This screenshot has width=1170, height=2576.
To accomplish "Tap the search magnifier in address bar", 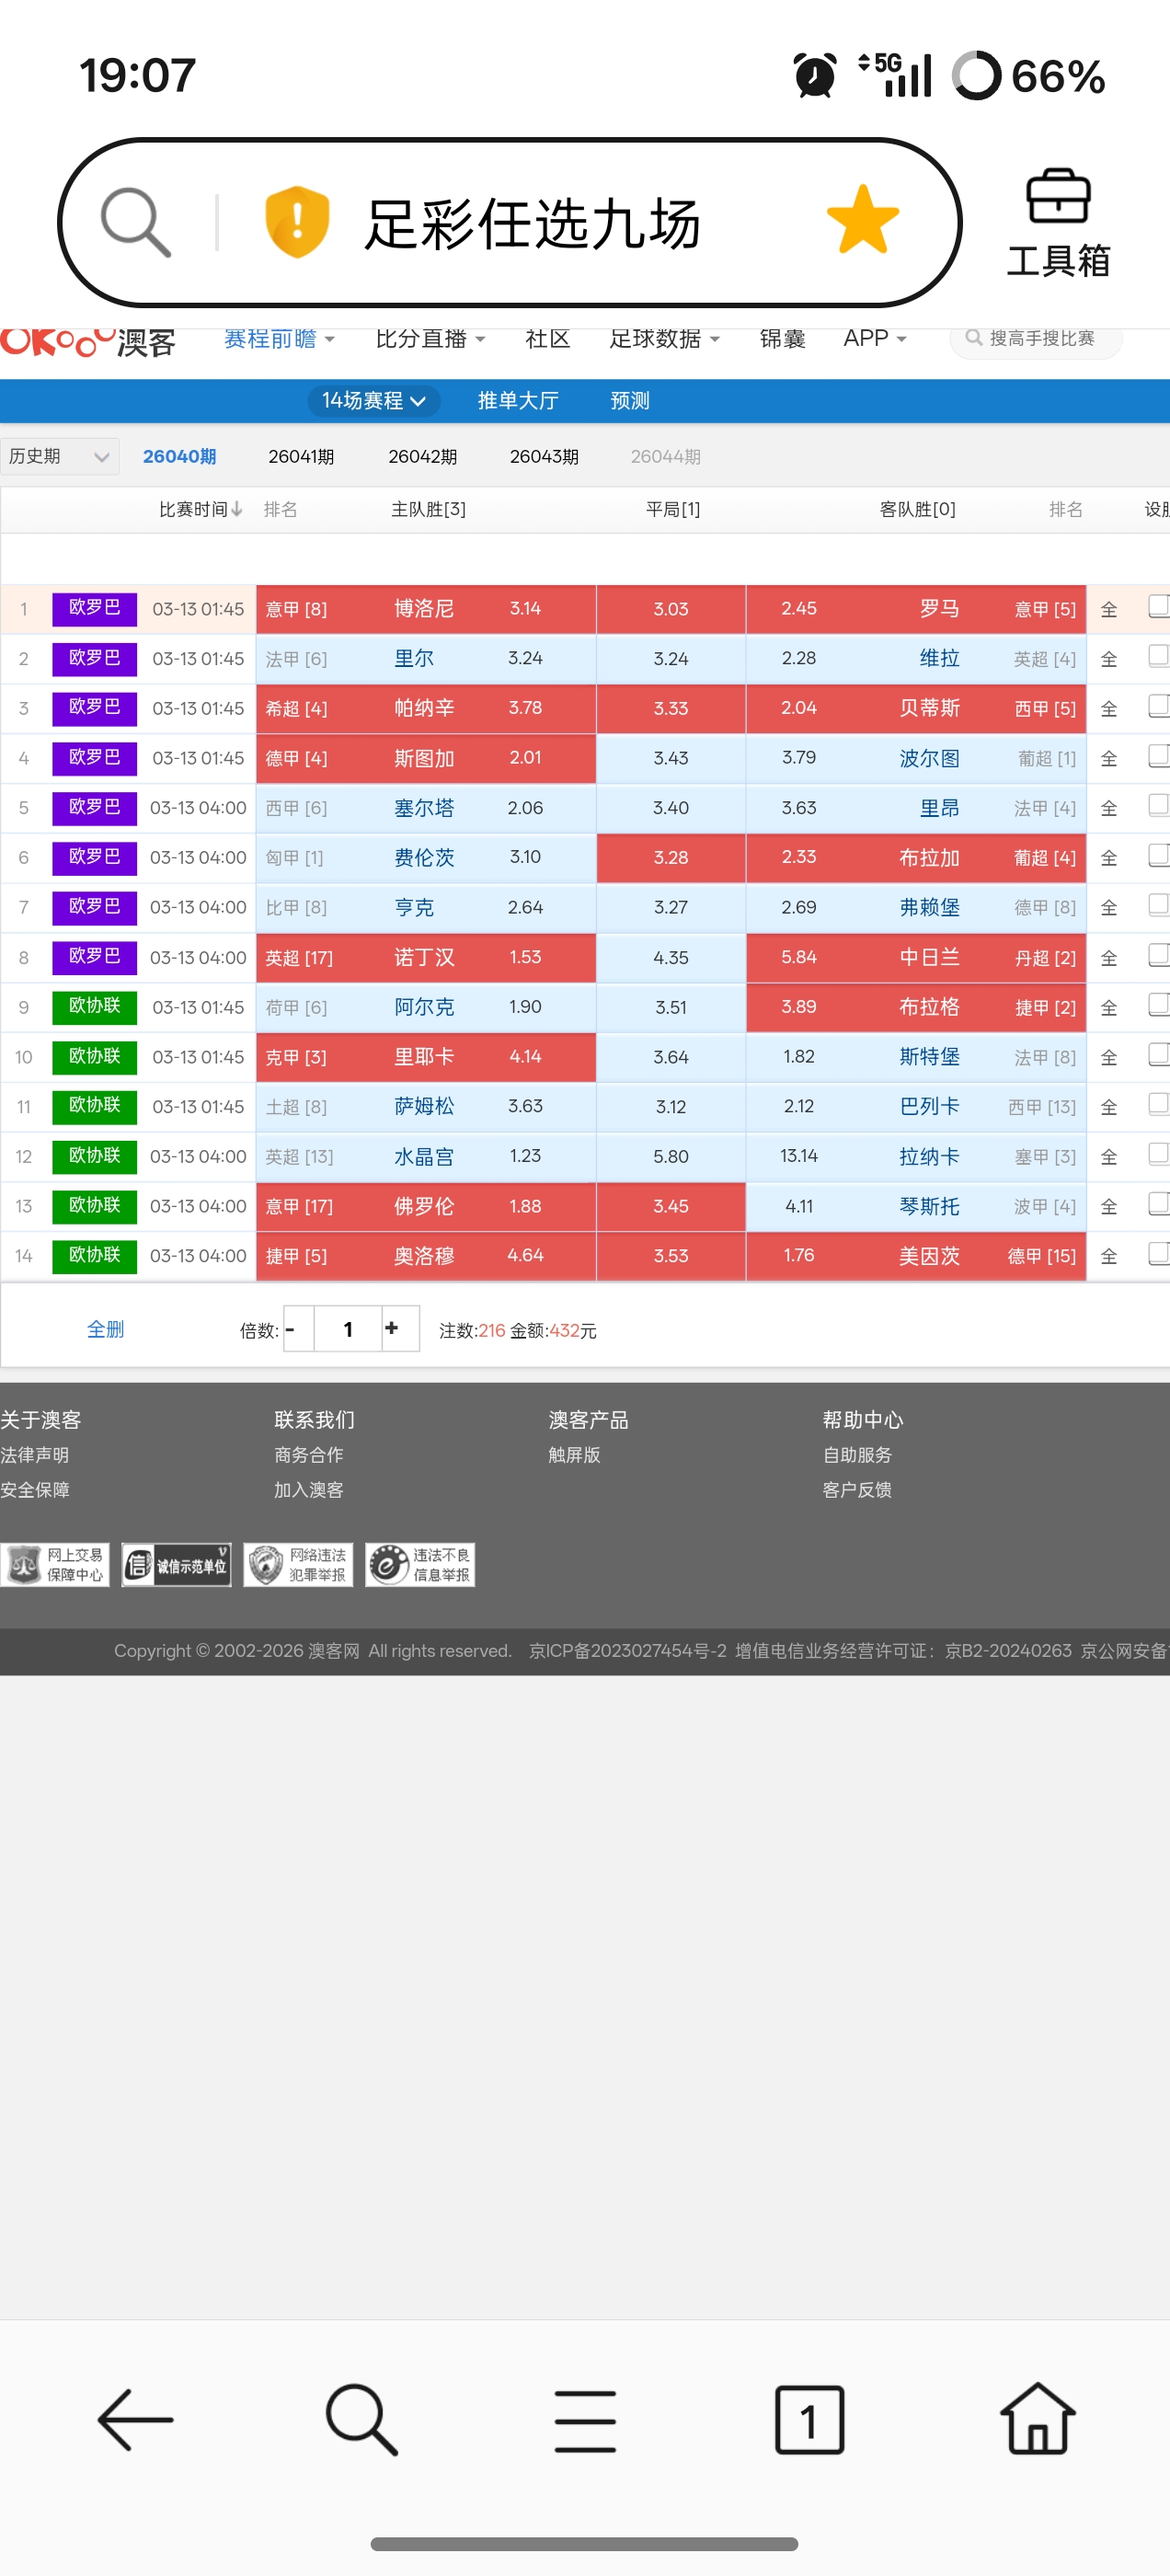I will 135,222.
